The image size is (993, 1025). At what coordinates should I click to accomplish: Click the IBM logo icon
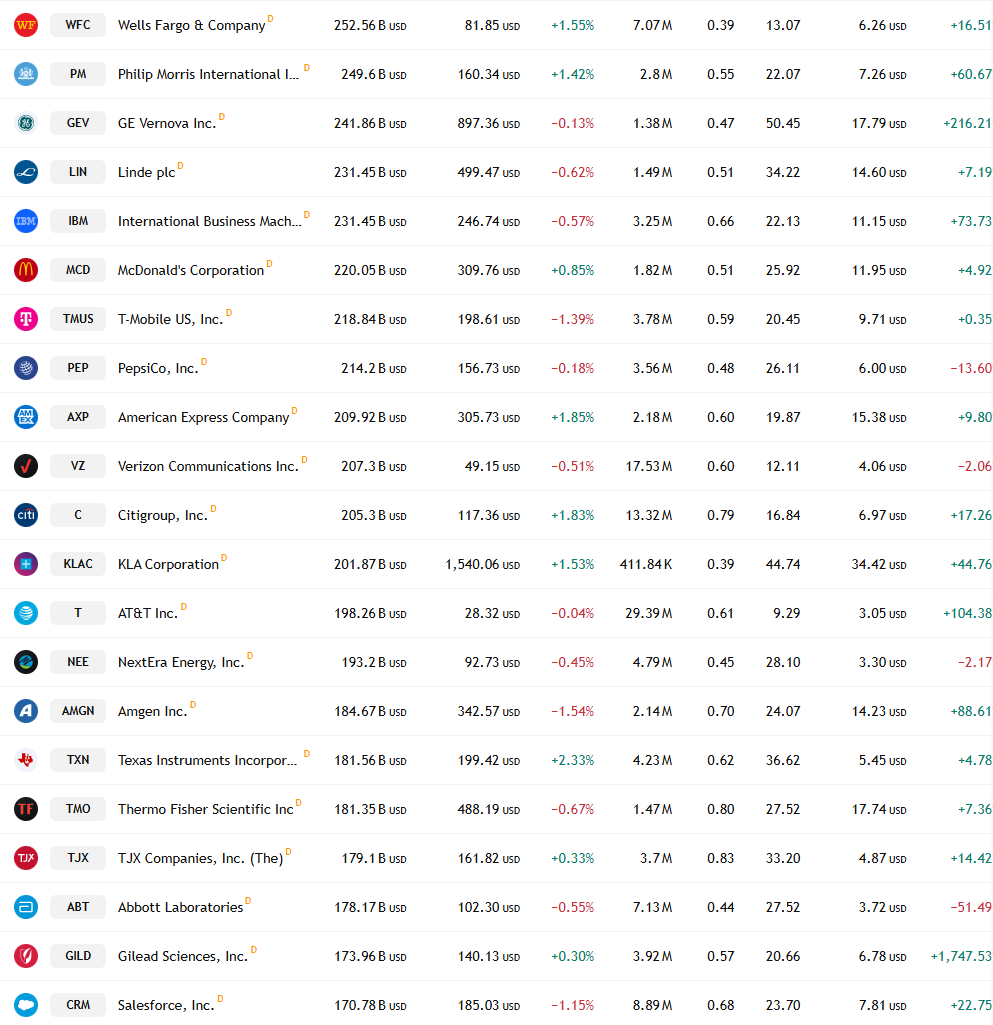[x=25, y=221]
